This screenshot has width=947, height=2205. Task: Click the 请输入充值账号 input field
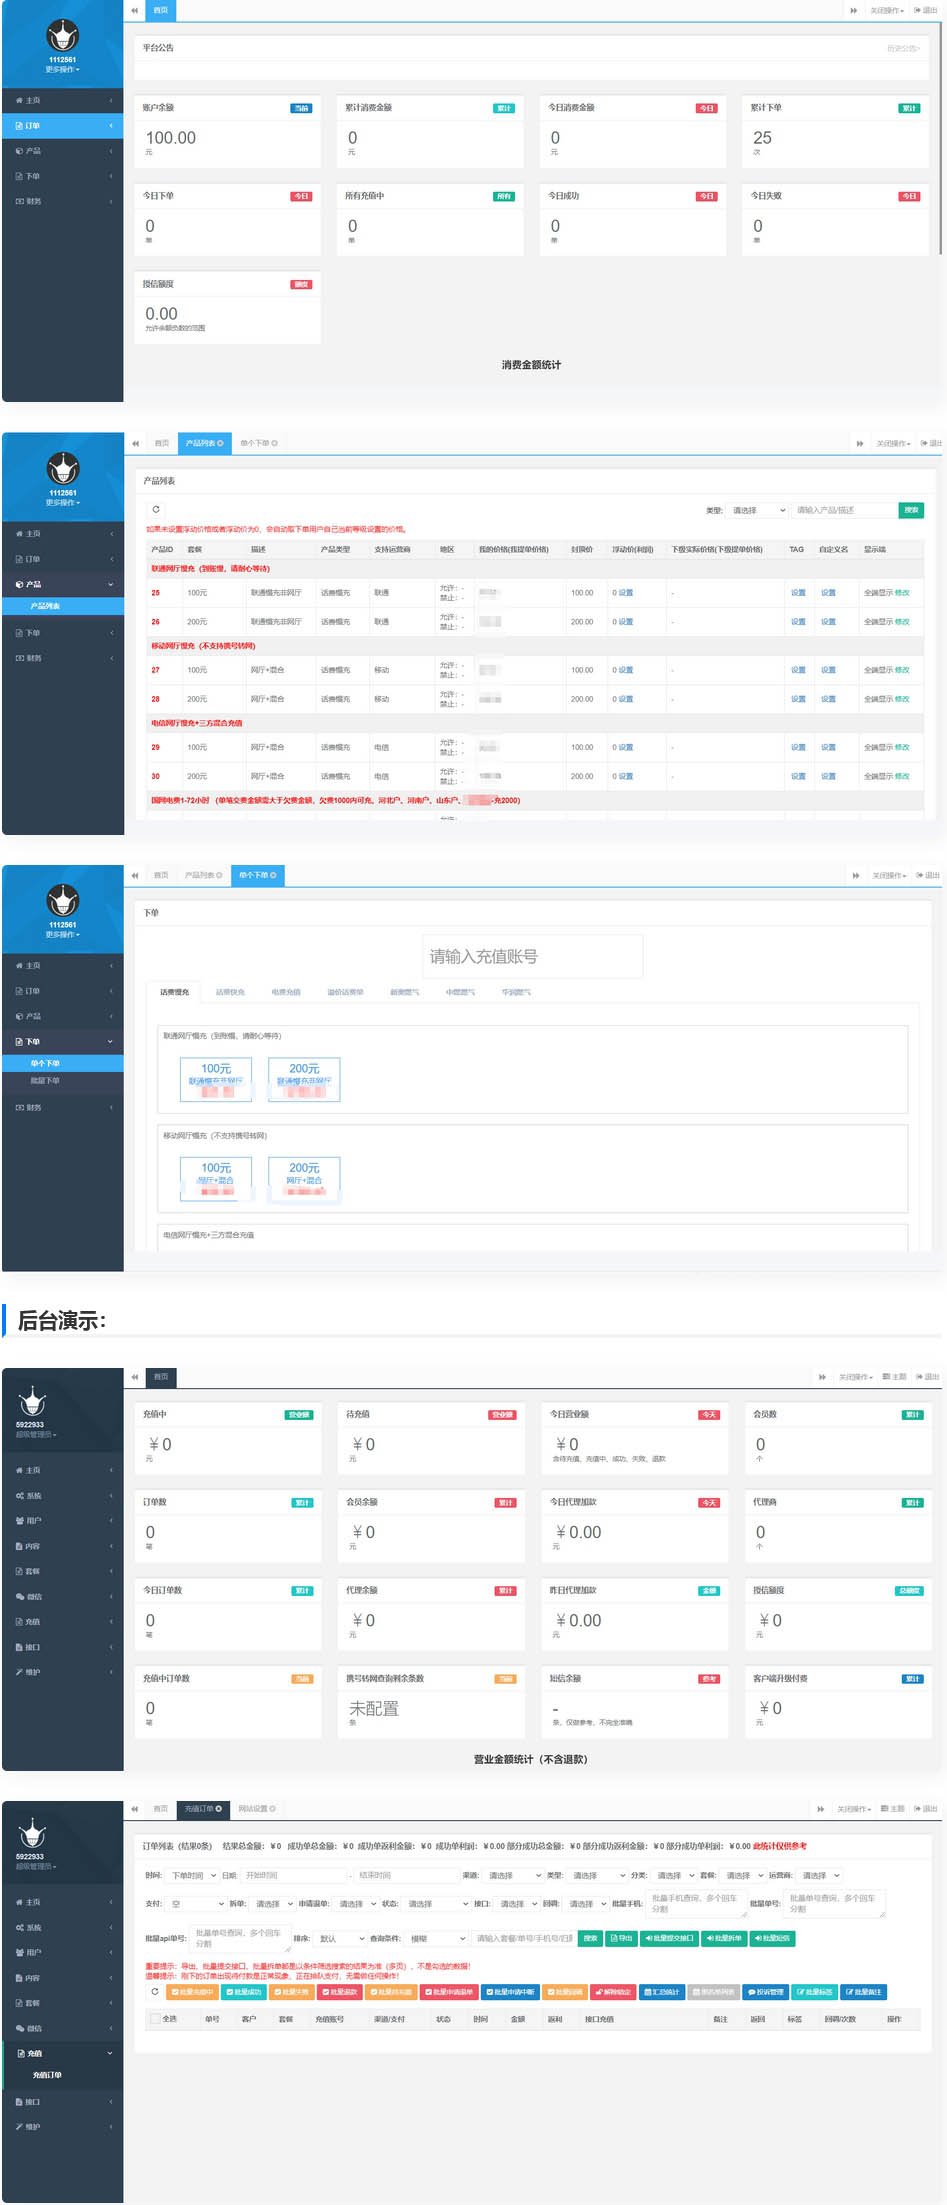(532, 957)
